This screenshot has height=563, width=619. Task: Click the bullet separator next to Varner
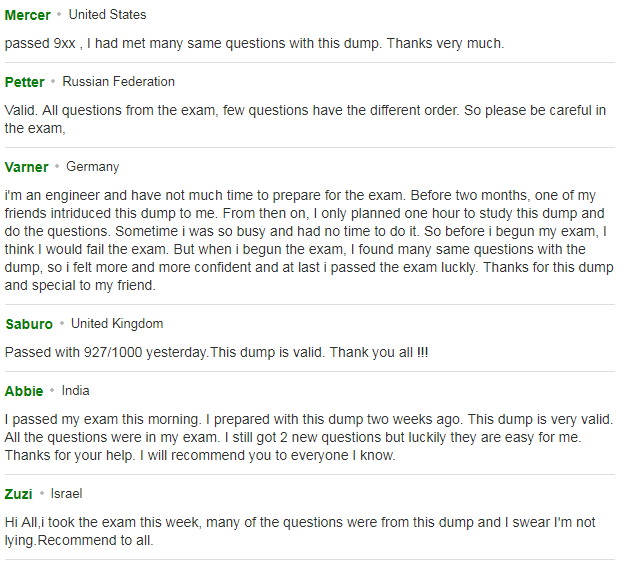pyautogui.click(x=57, y=167)
